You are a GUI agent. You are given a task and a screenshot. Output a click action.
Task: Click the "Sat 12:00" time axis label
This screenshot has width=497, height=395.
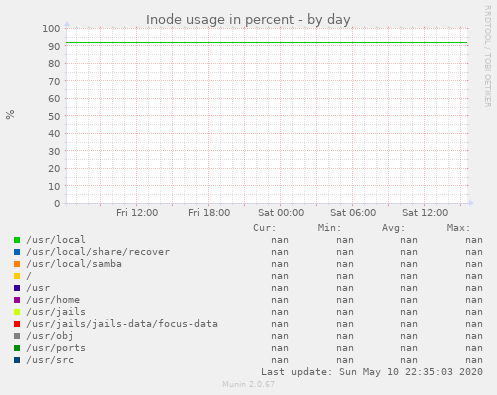[425, 213]
